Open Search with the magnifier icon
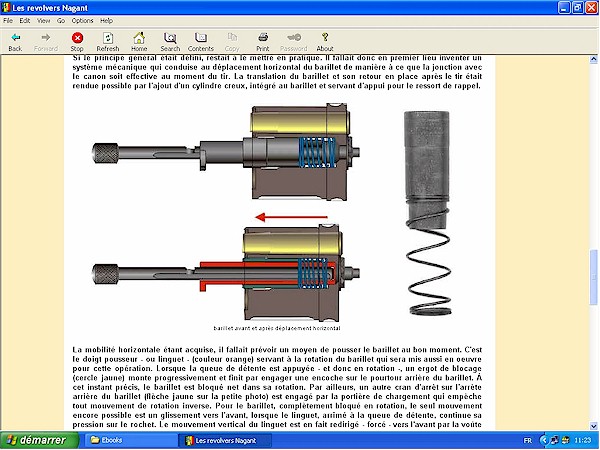 point(170,41)
